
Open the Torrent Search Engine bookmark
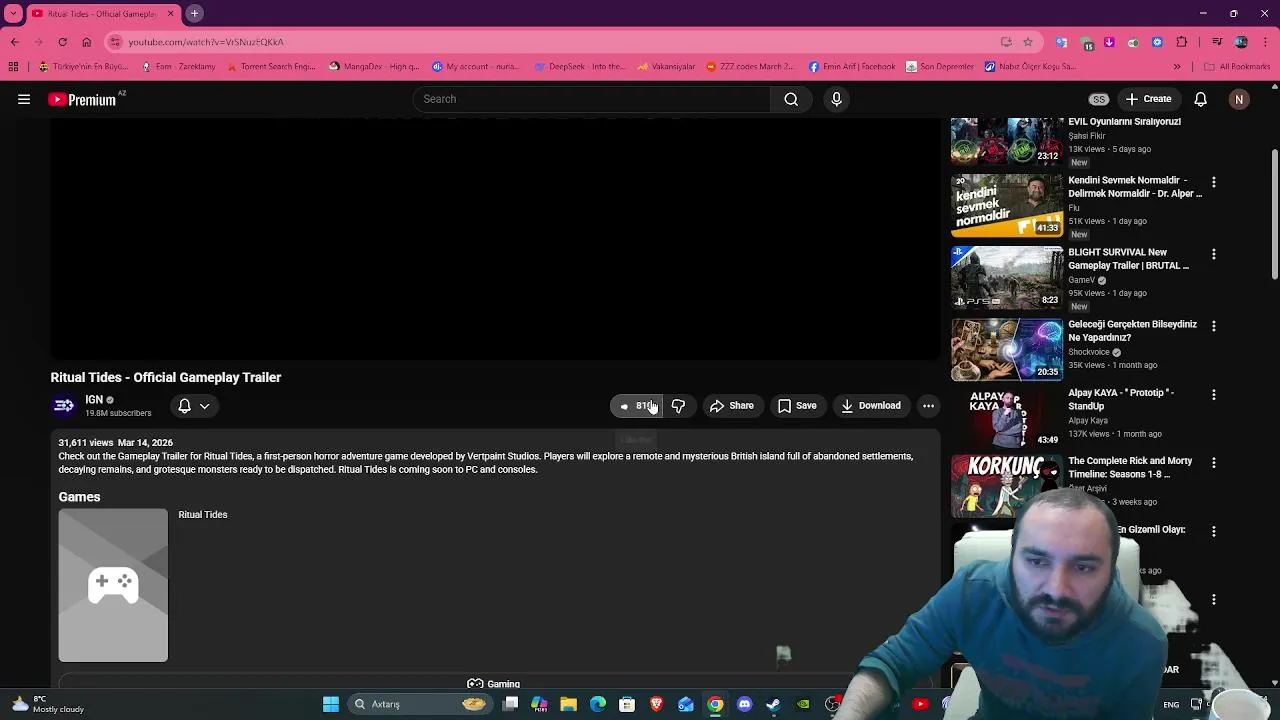tap(272, 67)
